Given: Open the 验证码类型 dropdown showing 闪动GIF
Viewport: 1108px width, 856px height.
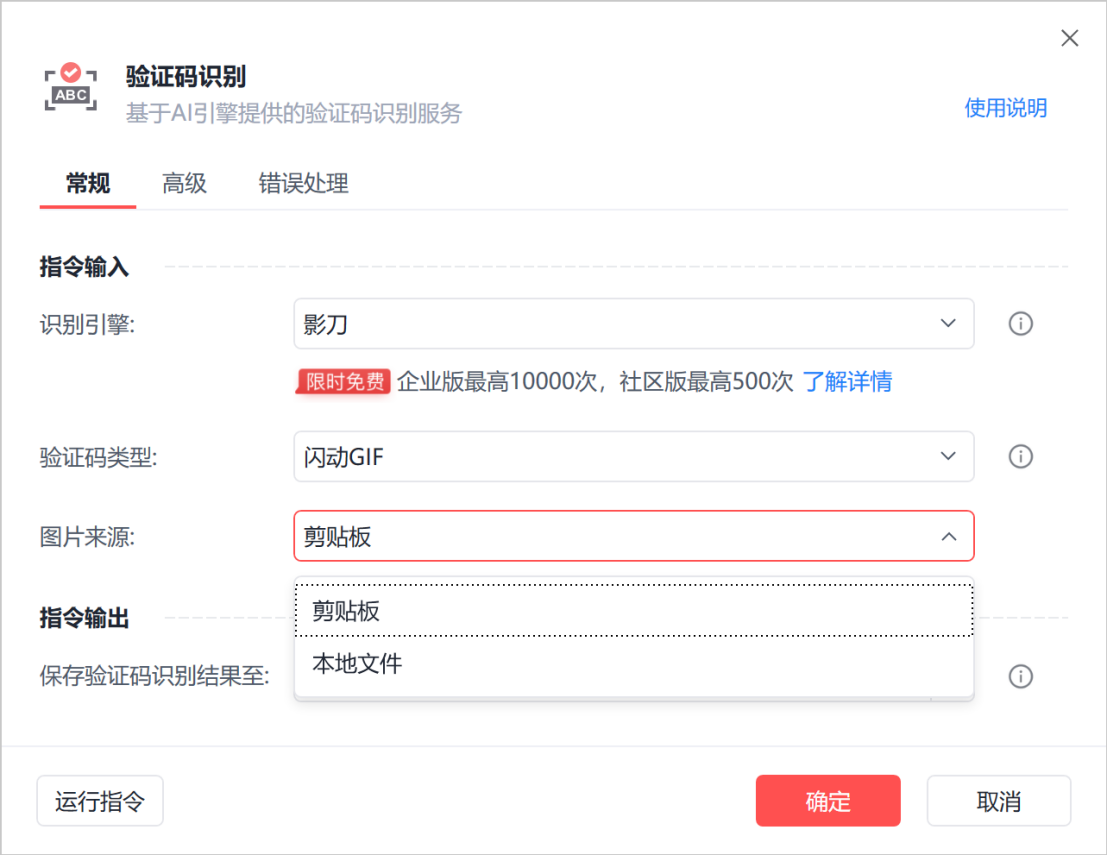Looking at the screenshot, I should click(633, 457).
